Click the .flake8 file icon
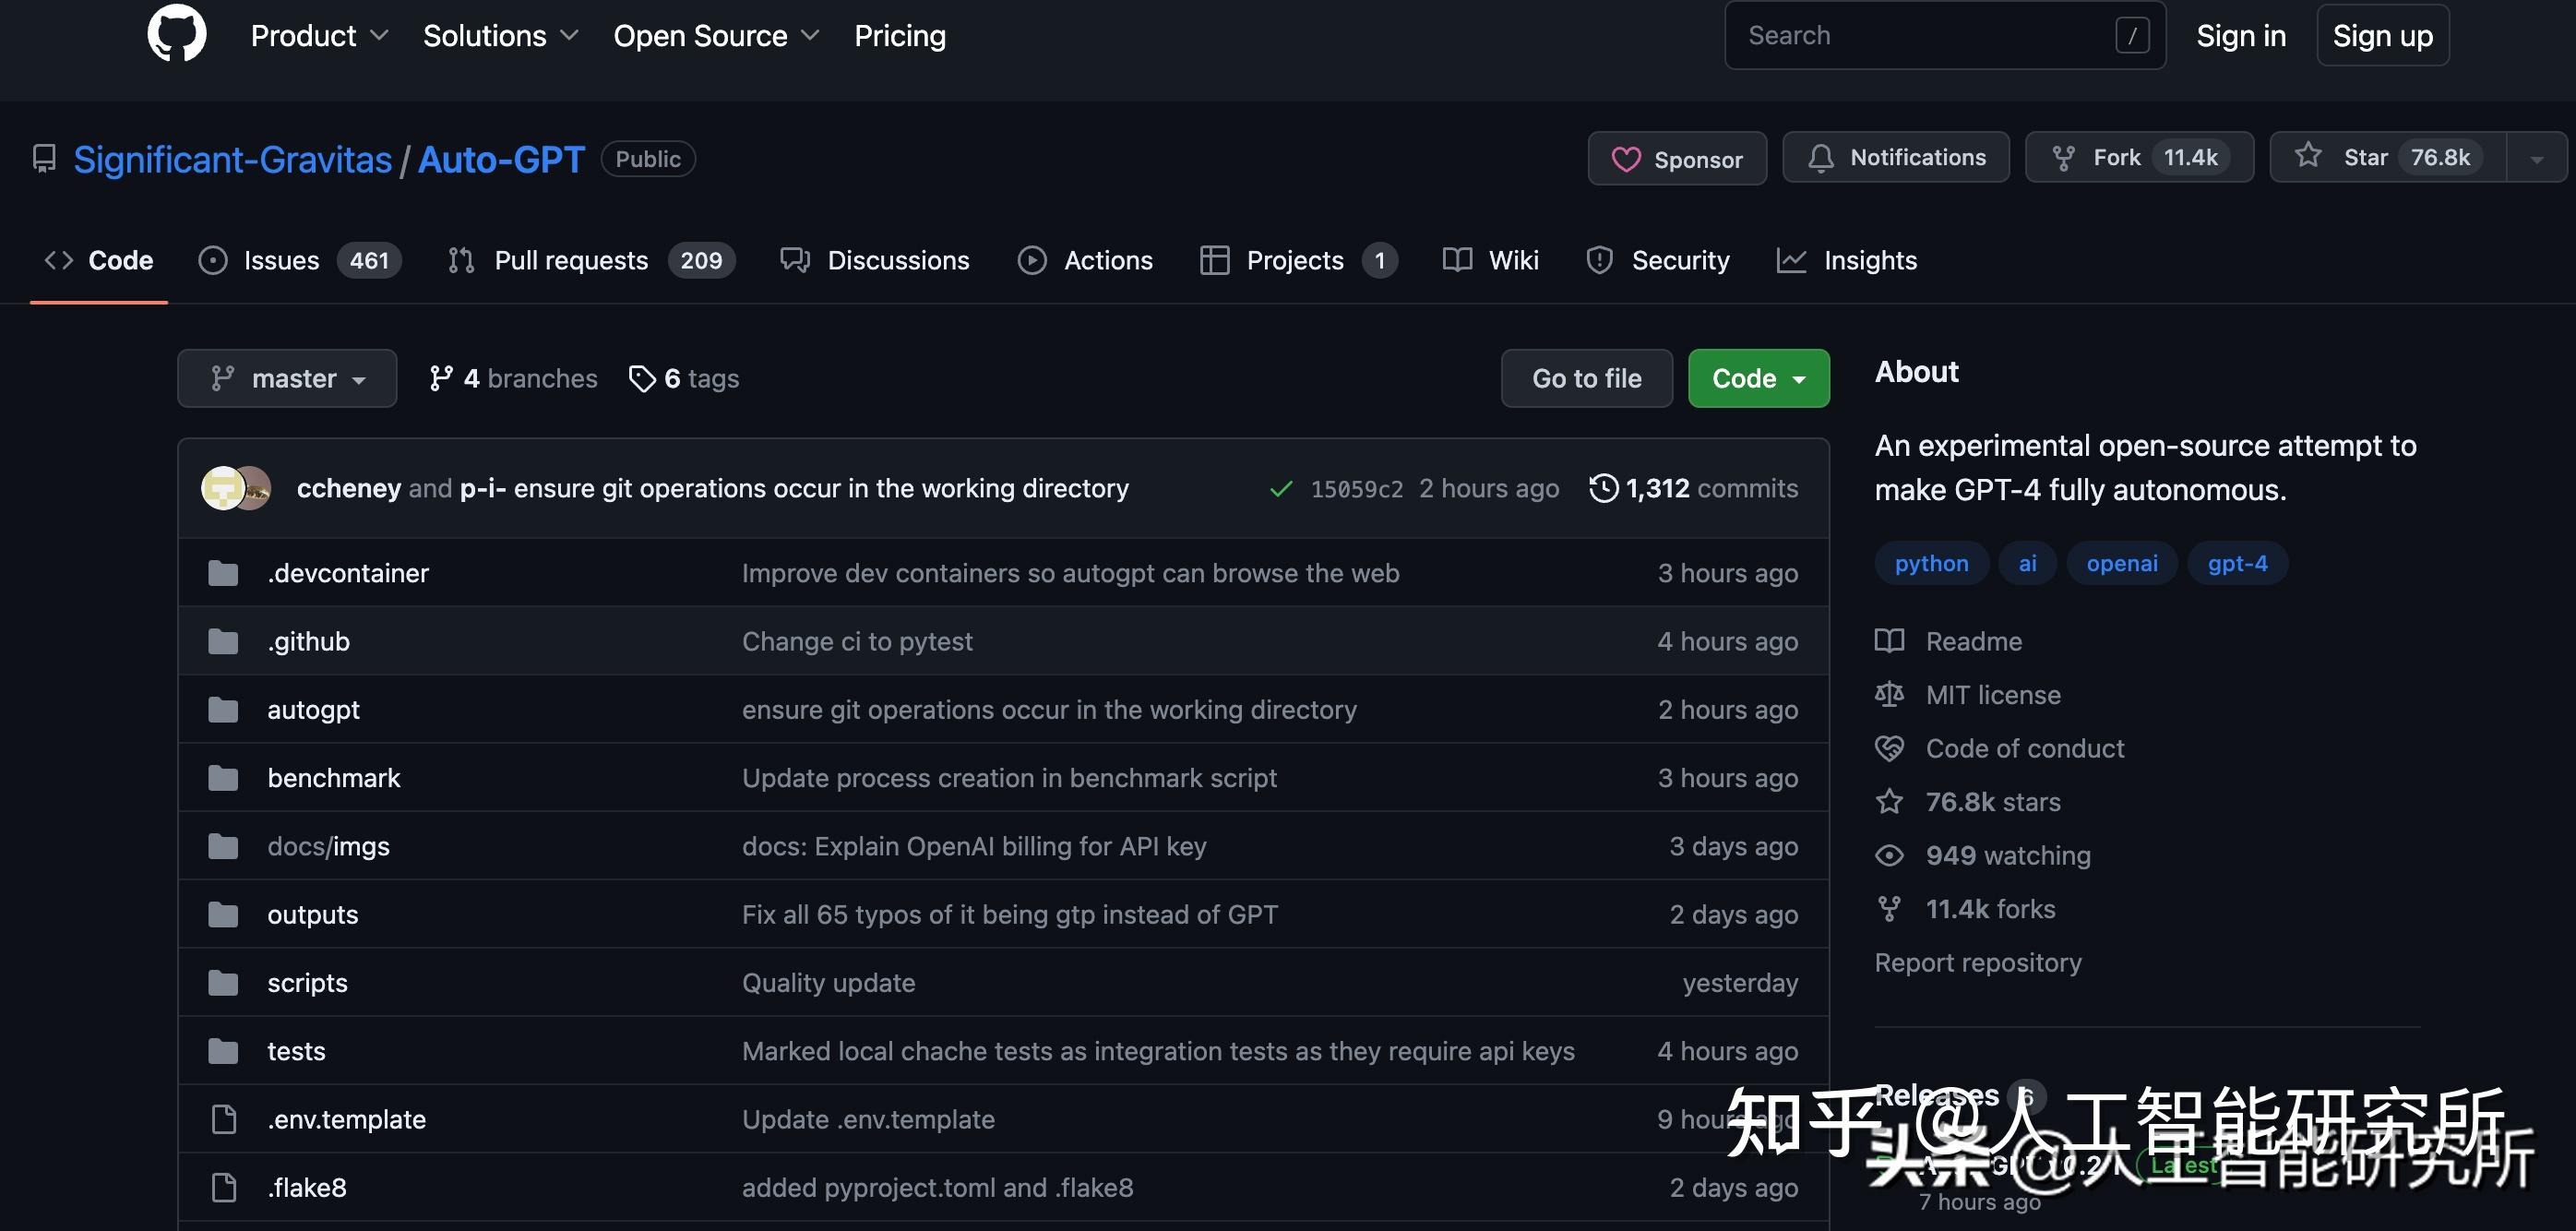 tap(224, 1187)
